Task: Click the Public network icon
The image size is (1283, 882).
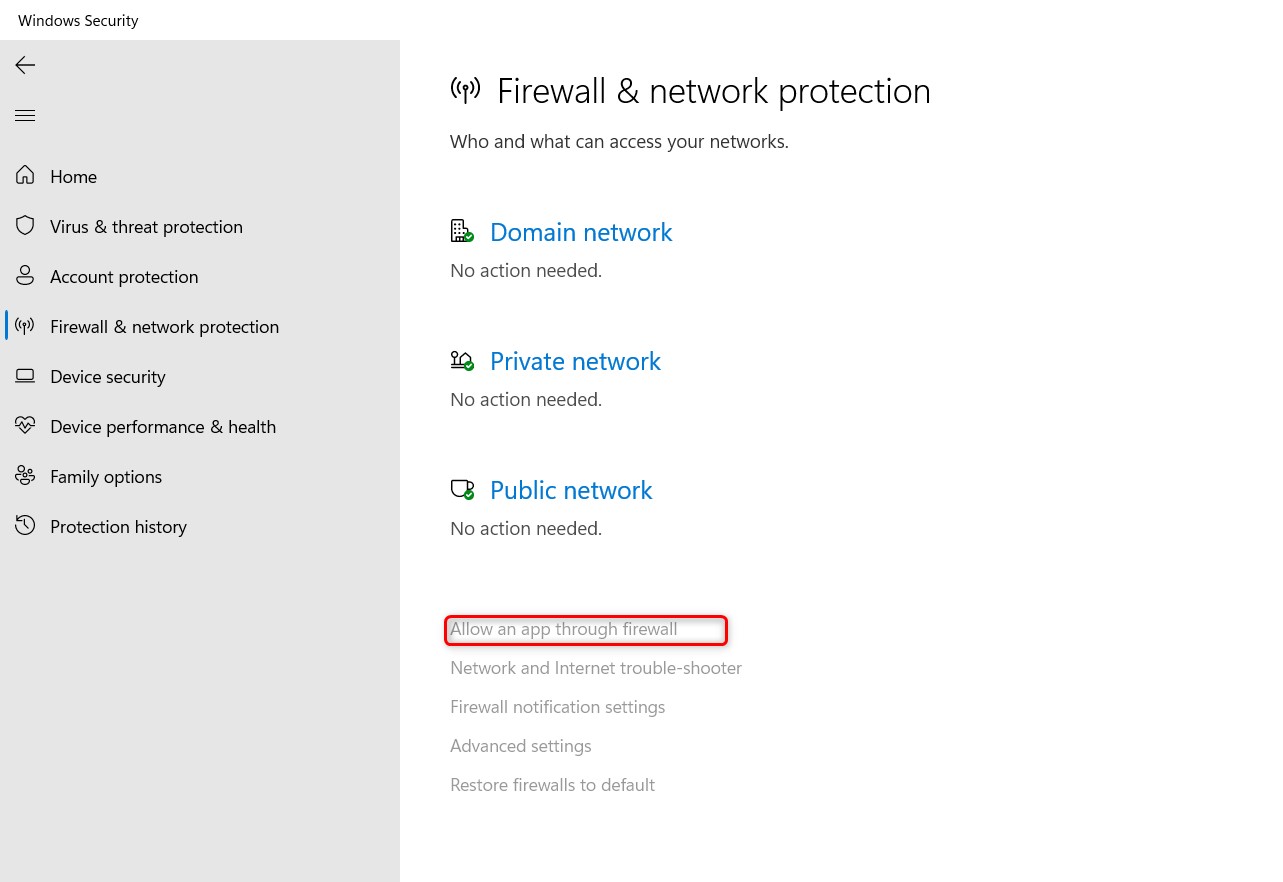Action: tap(462, 489)
